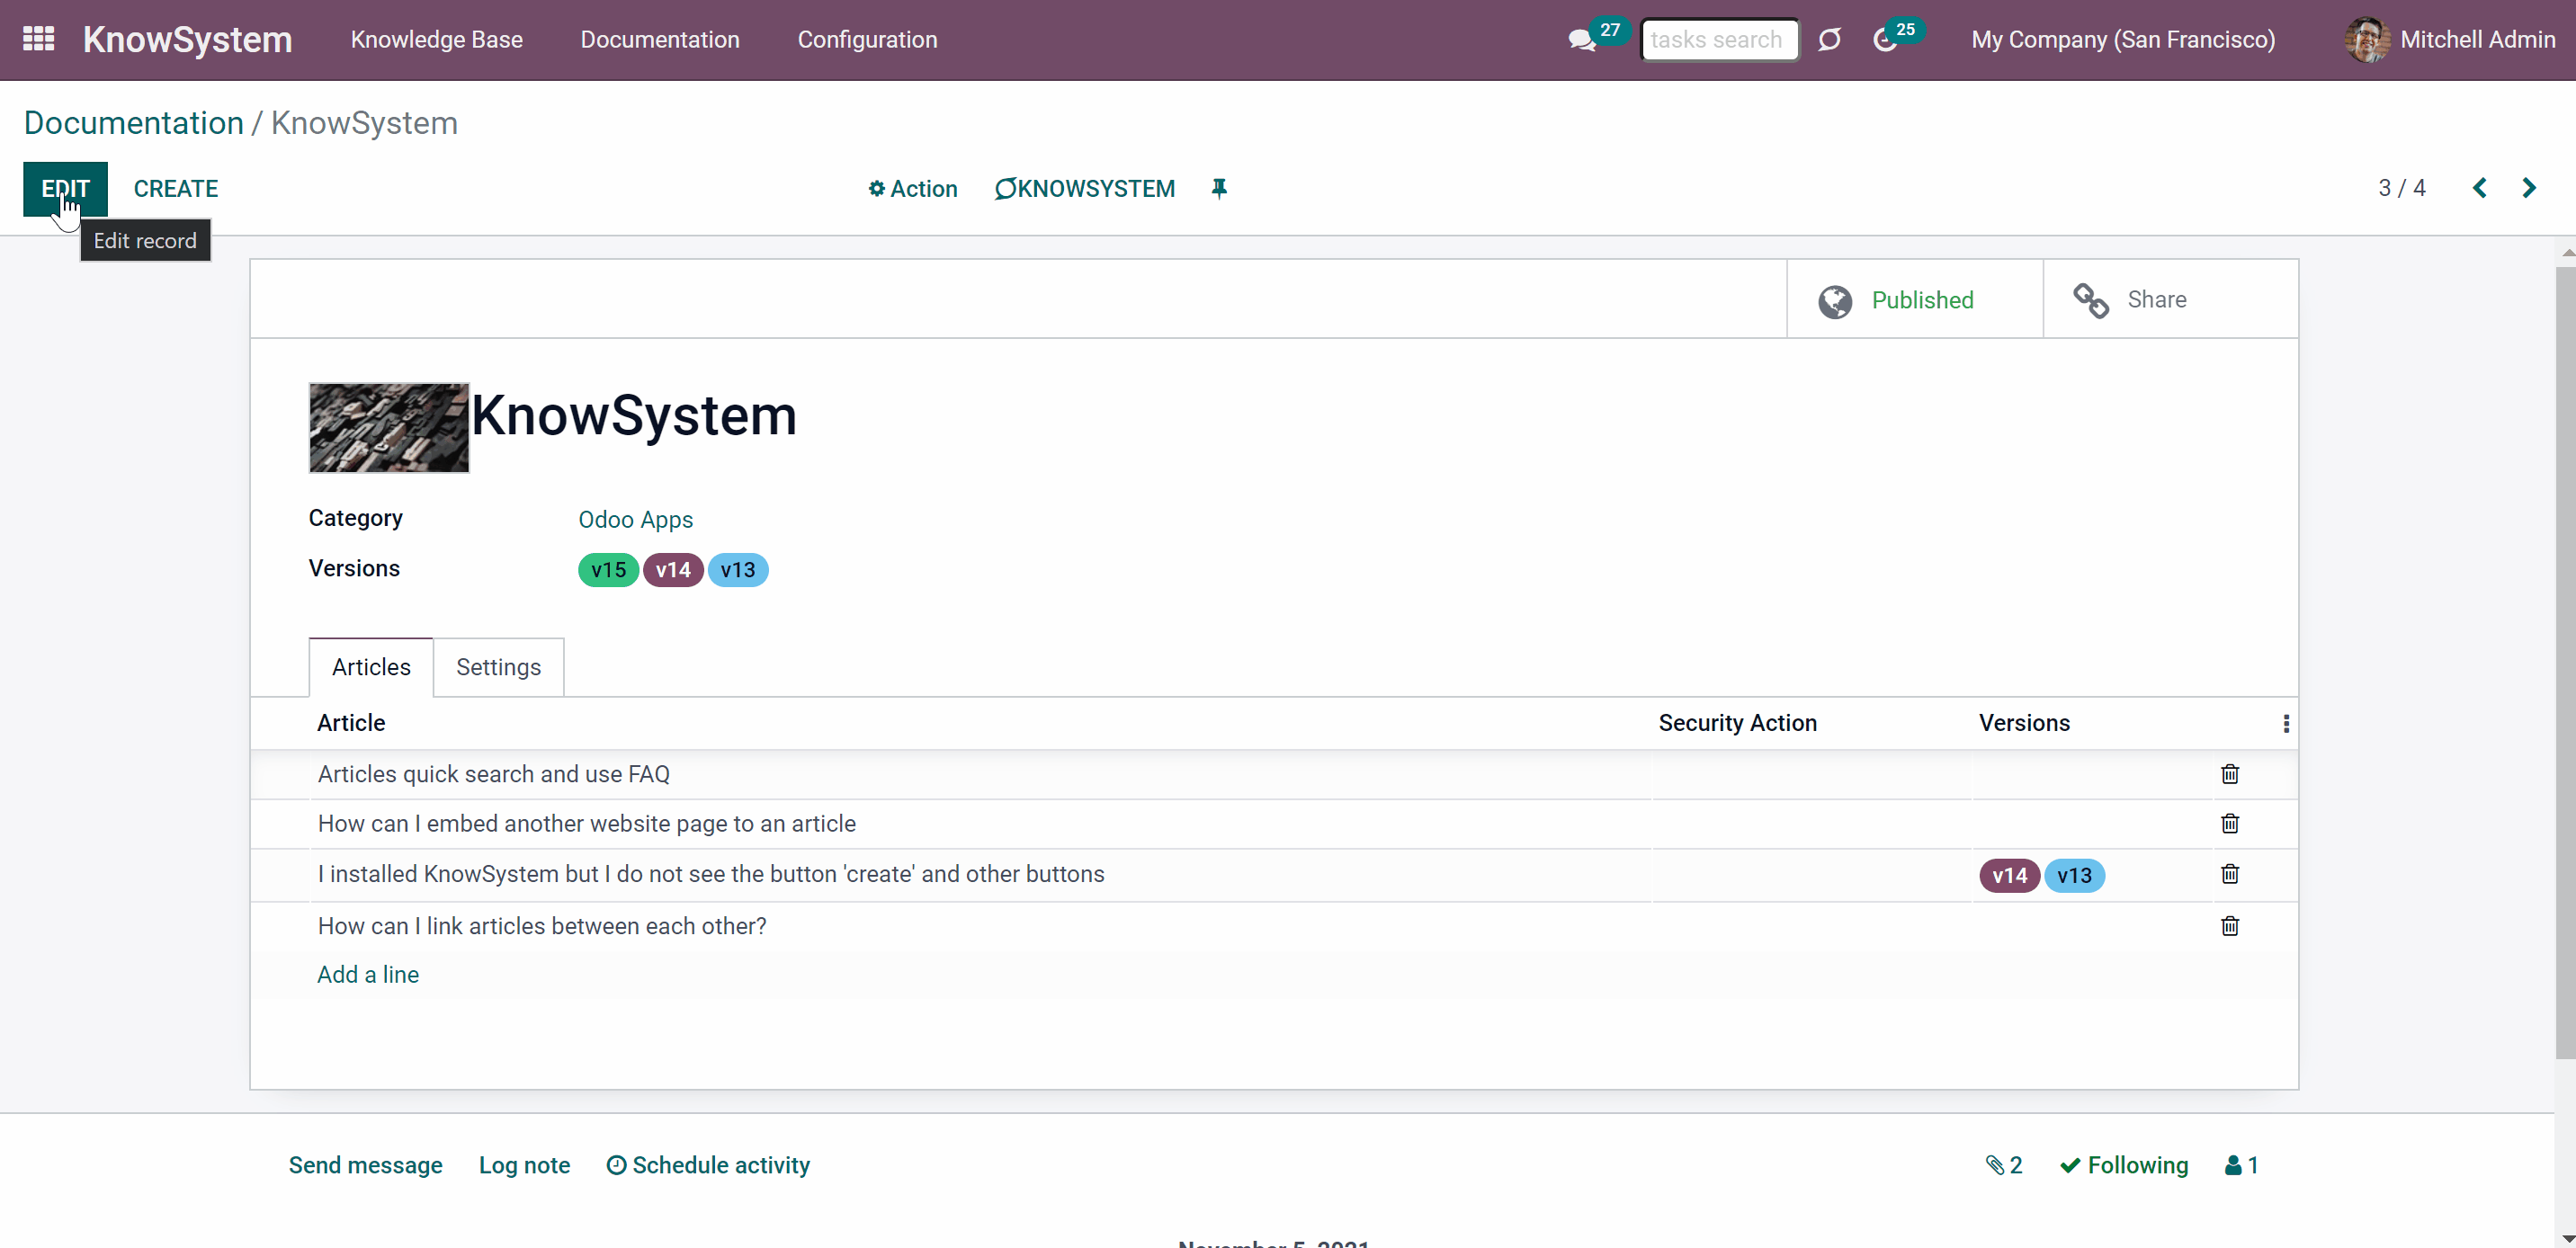Image resolution: width=2576 pixels, height=1248 pixels.
Task: Open the apps grid menu icon
Action: pyautogui.click(x=38, y=39)
